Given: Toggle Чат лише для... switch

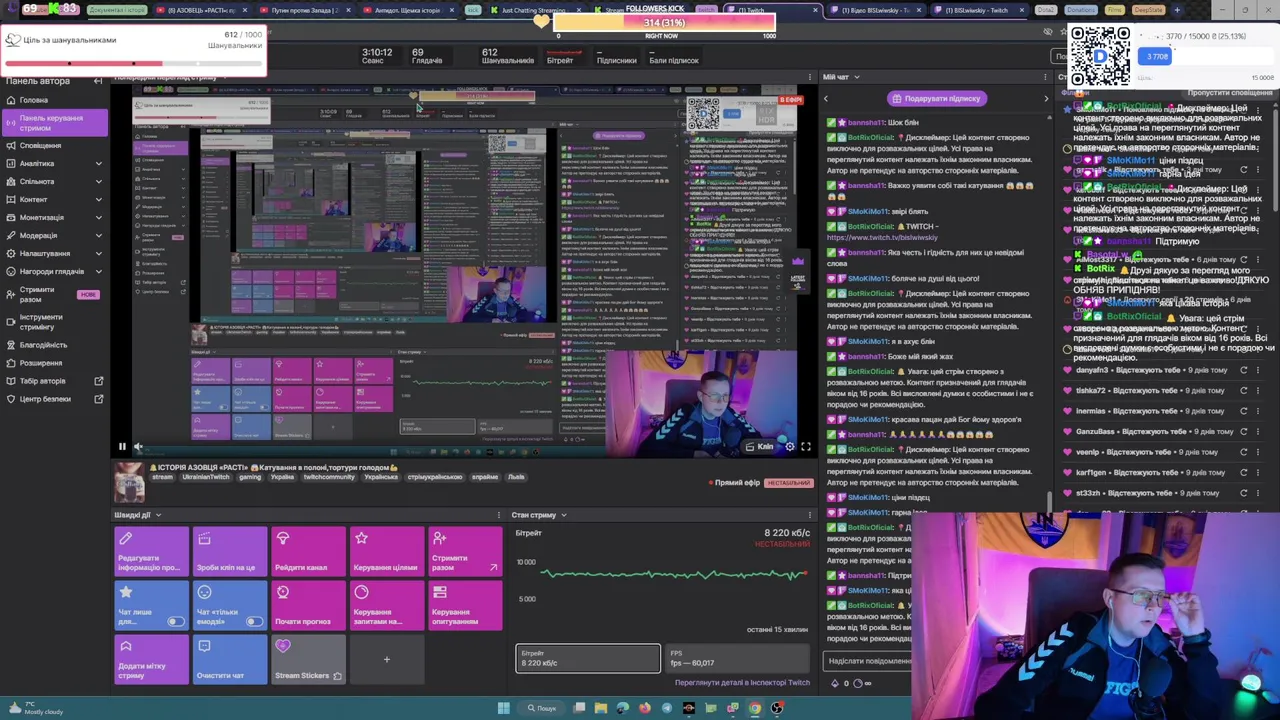Looking at the screenshot, I should click(x=176, y=622).
